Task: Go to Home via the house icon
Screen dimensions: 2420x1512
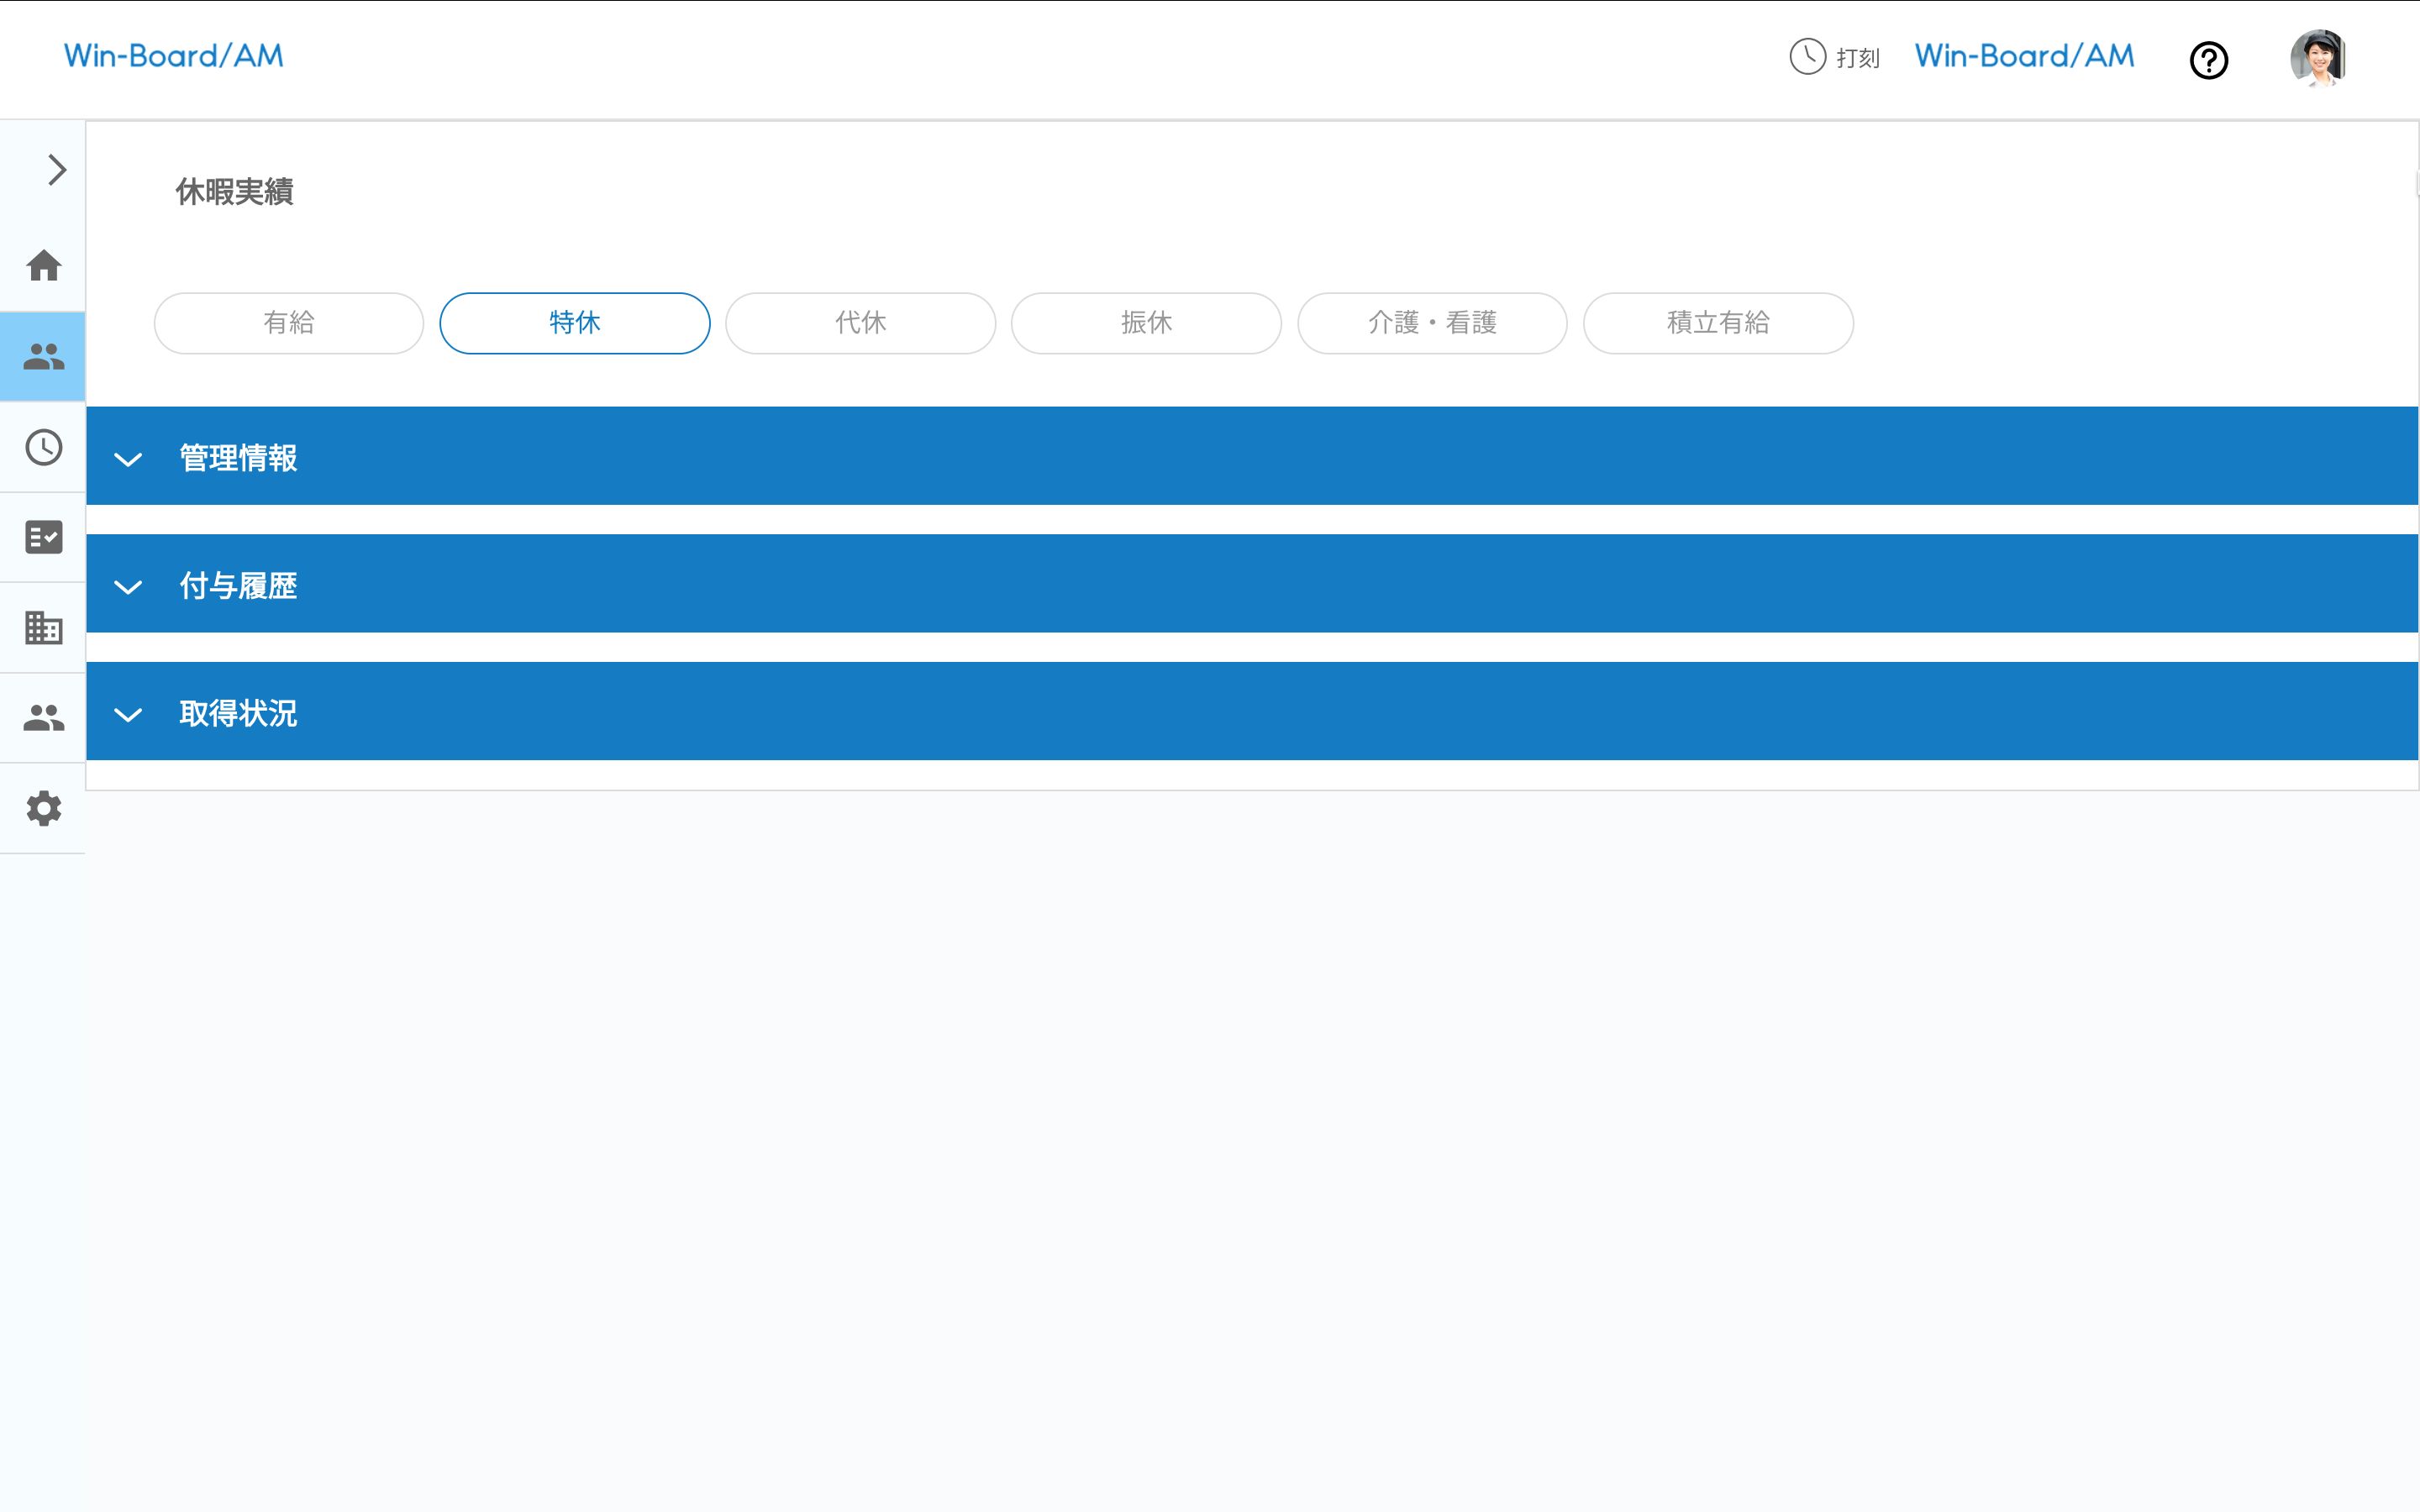Action: [x=44, y=266]
